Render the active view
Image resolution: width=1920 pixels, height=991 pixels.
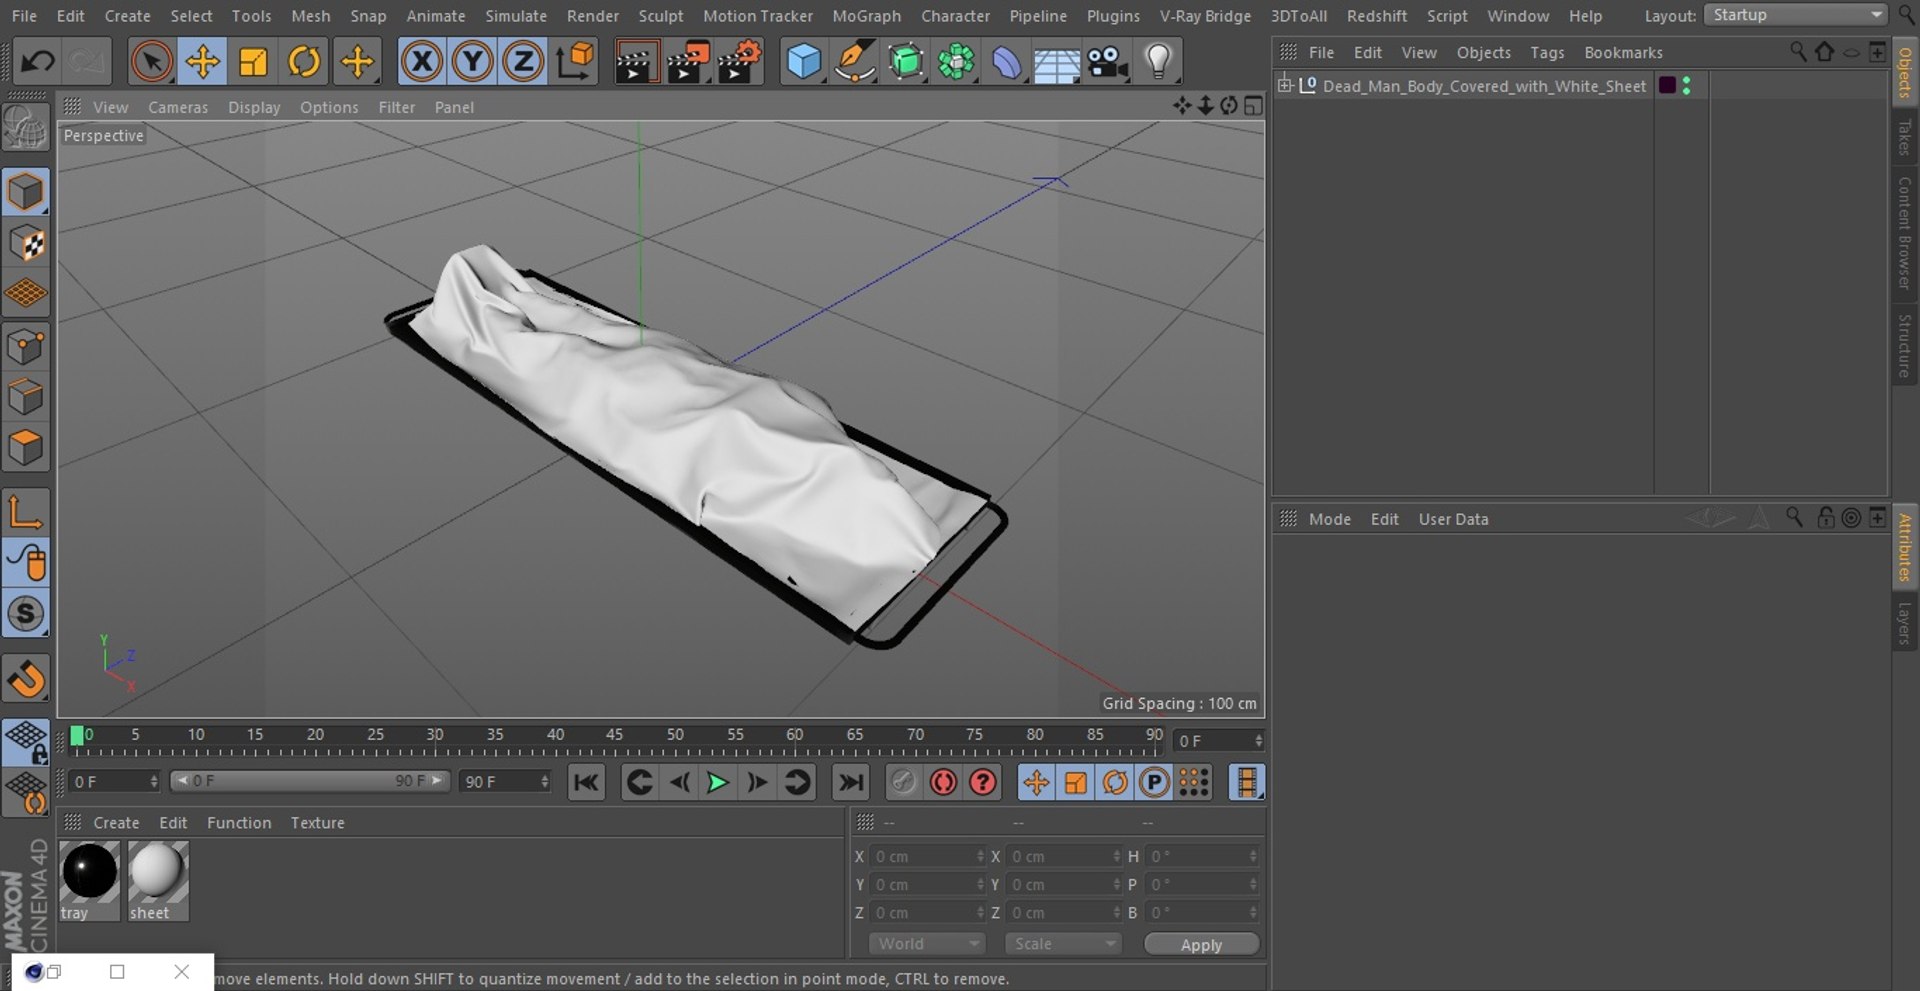pos(635,62)
